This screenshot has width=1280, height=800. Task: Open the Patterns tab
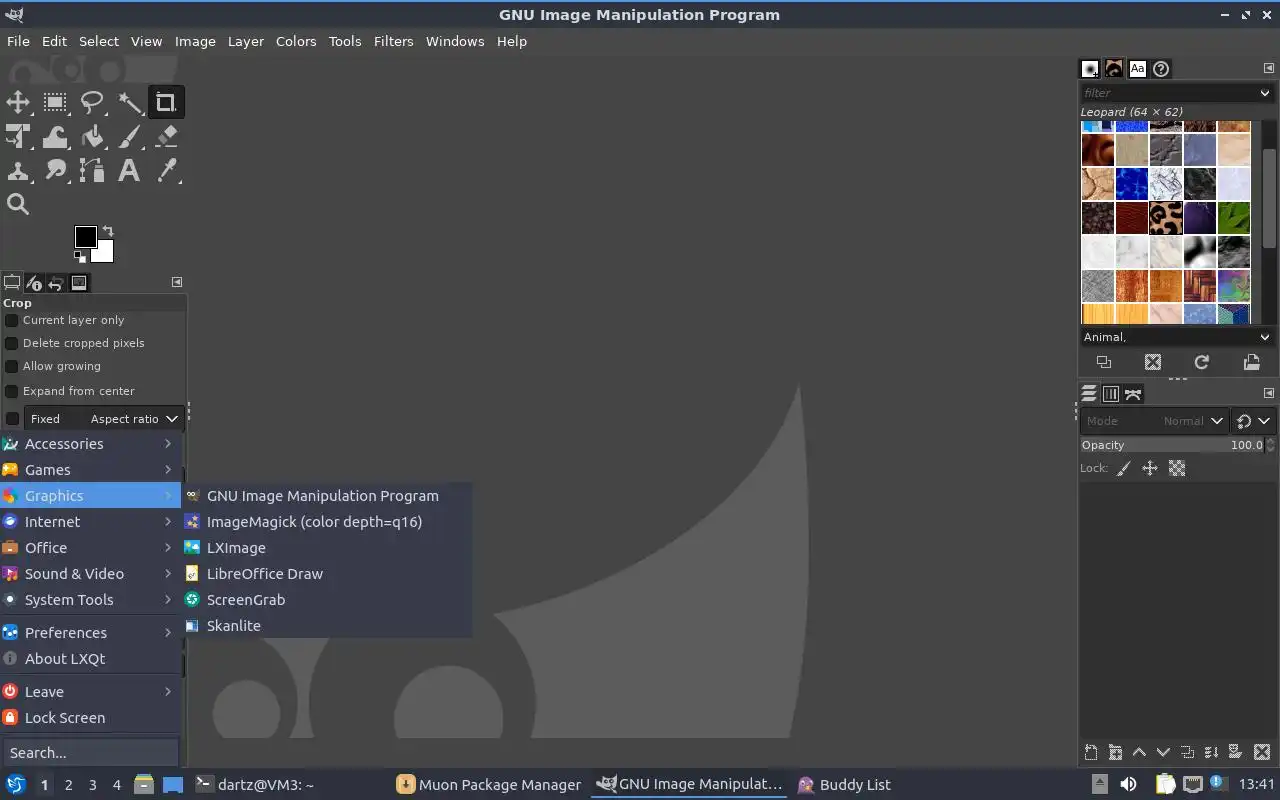click(x=1113, y=69)
